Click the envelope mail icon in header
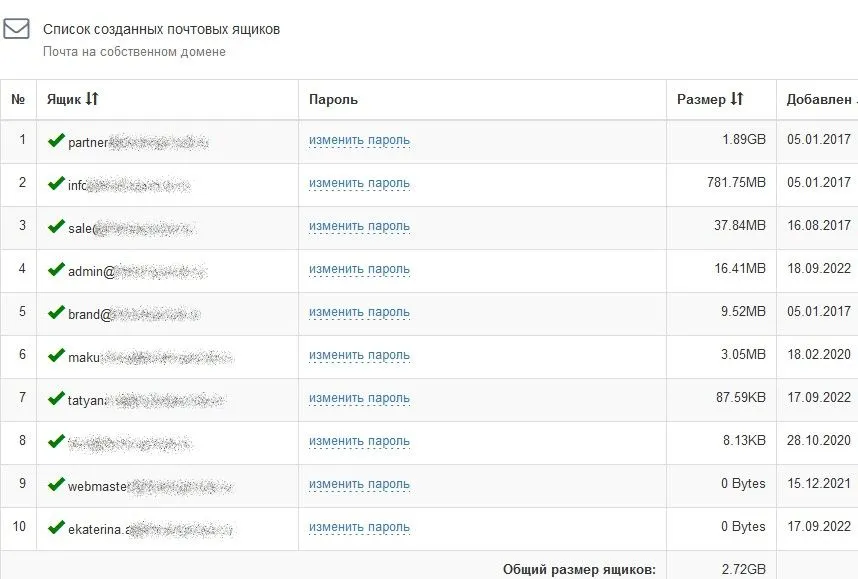The image size is (858, 579). (16, 29)
